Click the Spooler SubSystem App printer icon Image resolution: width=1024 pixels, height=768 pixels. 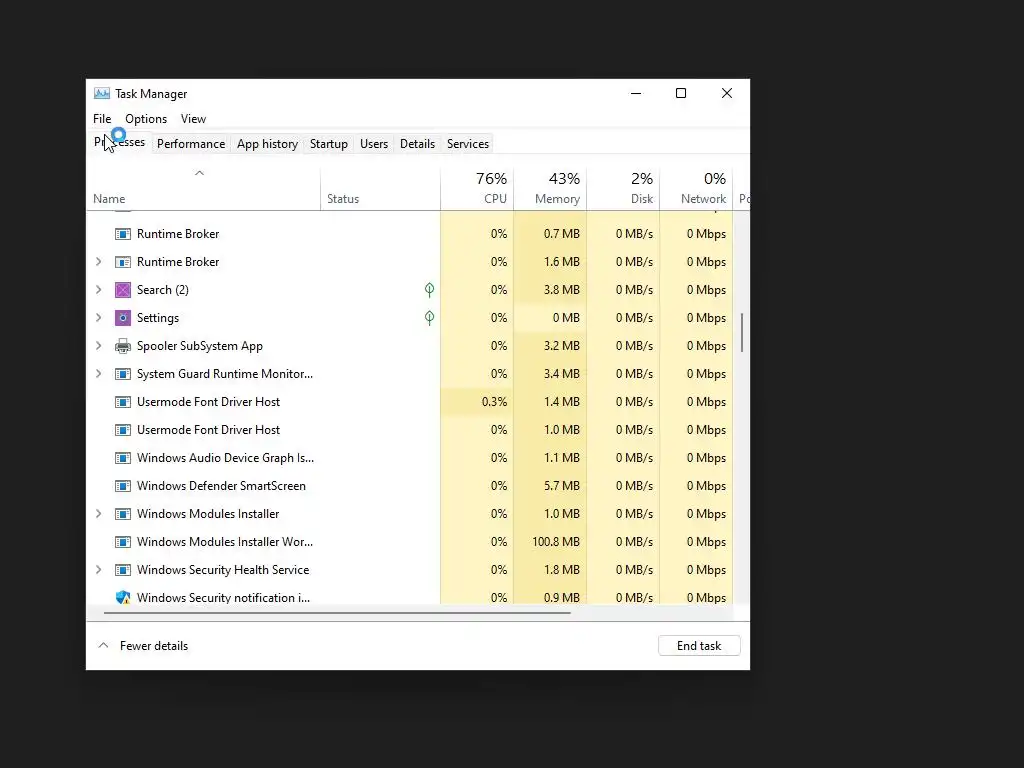(123, 346)
